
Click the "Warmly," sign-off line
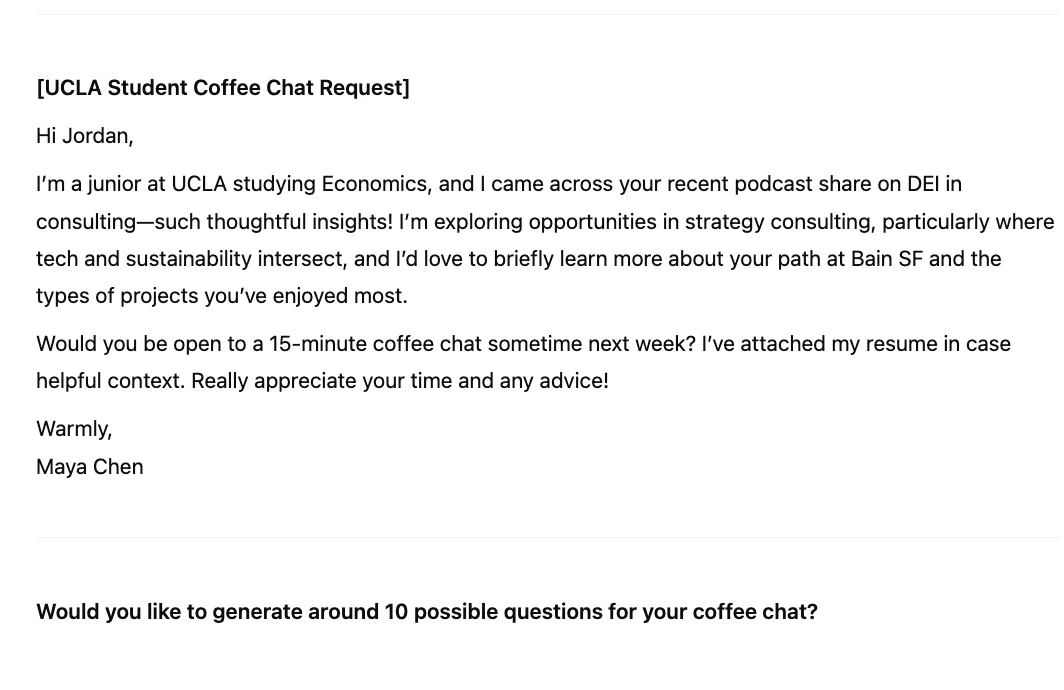pos(74,429)
